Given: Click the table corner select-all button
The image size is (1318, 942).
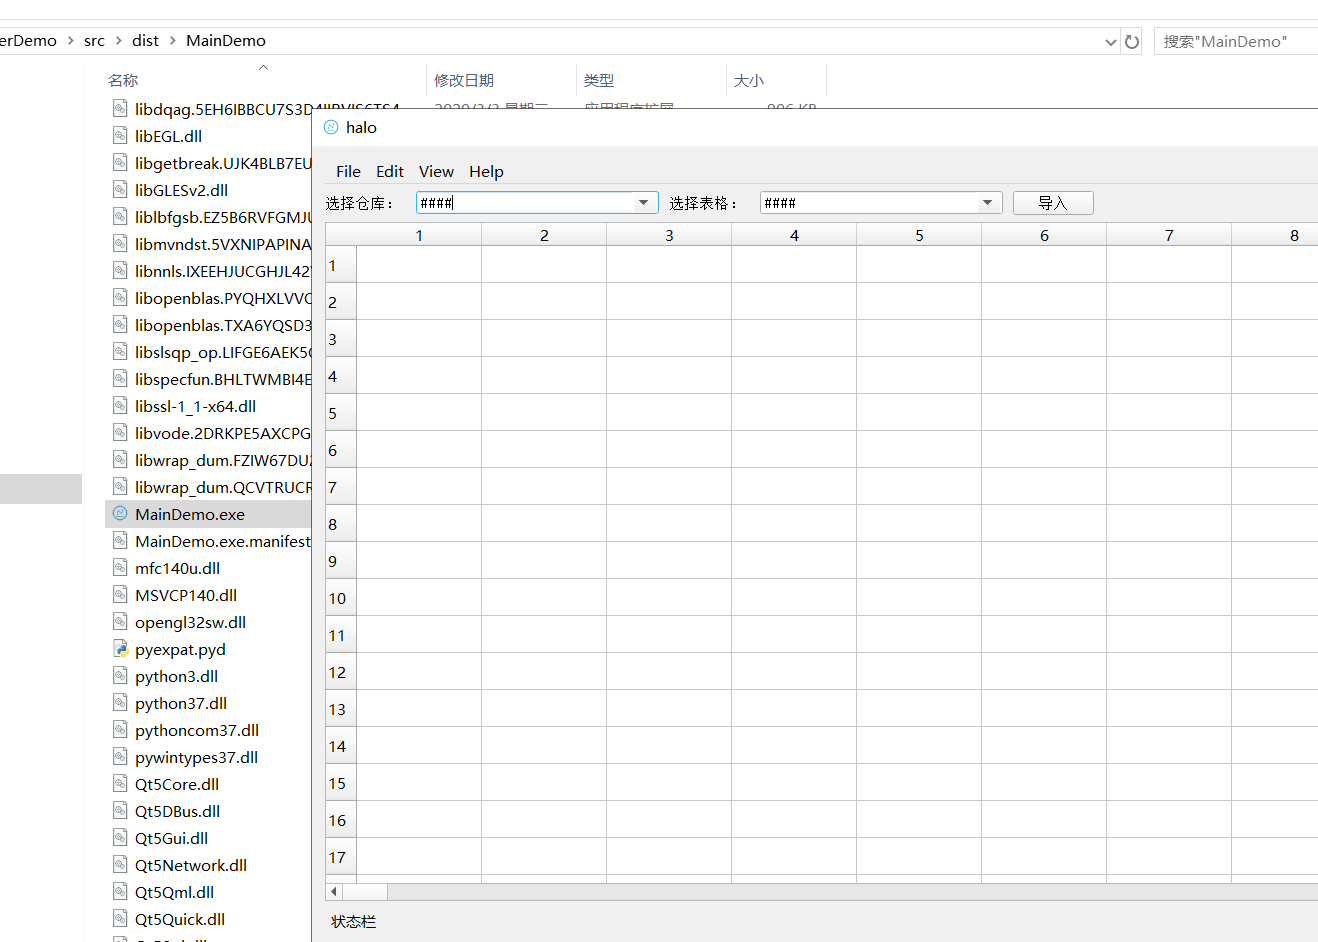Looking at the screenshot, I should point(341,235).
